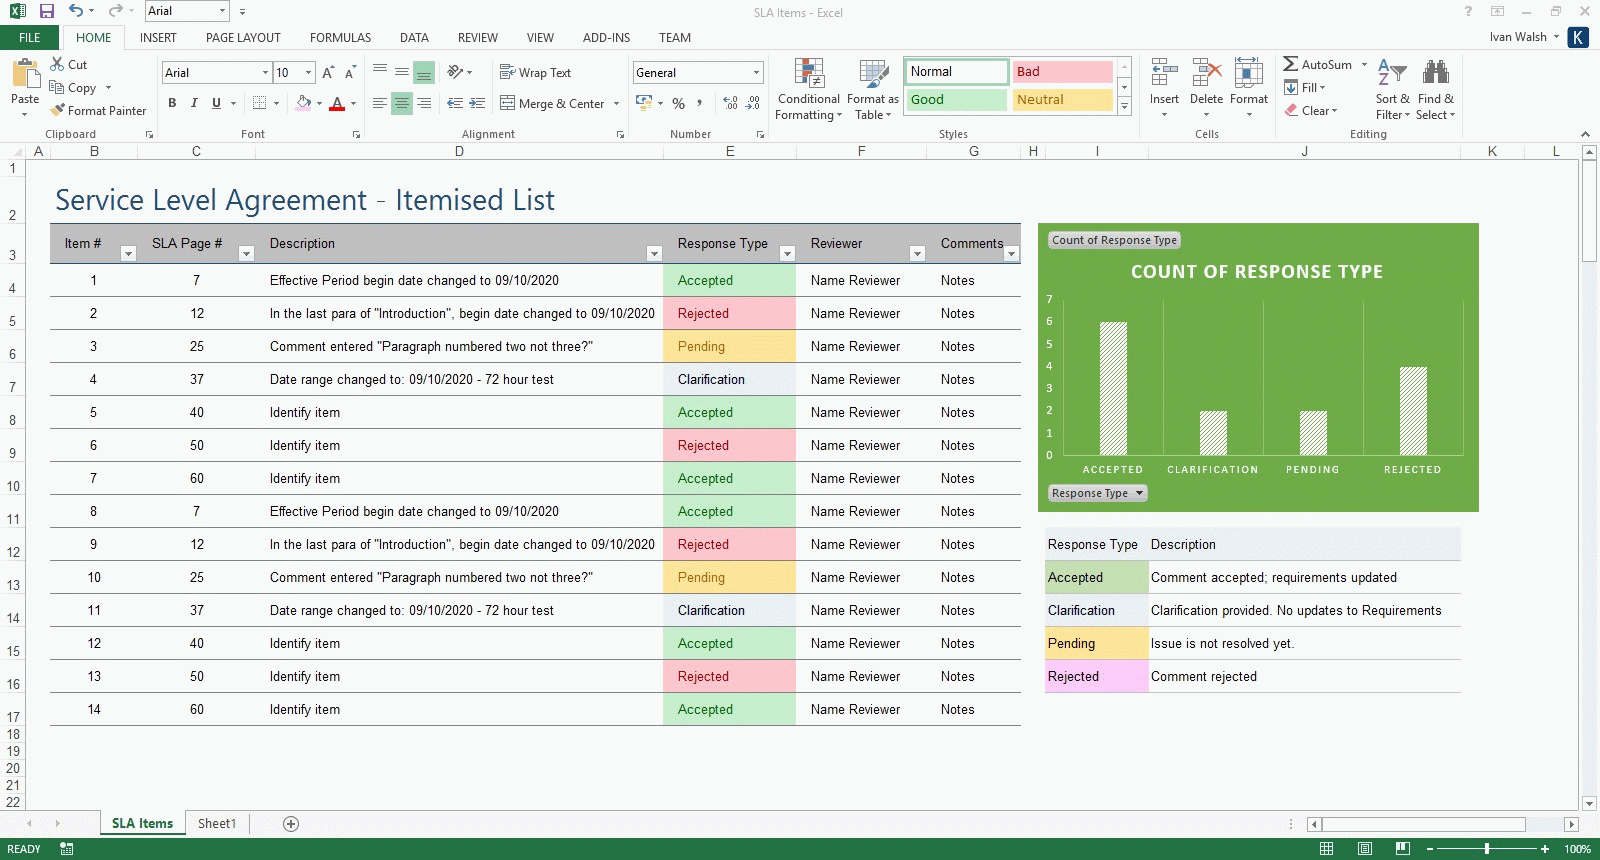The width and height of the screenshot is (1600, 860).
Task: Click the Insert cells icon
Action: pos(1164,74)
